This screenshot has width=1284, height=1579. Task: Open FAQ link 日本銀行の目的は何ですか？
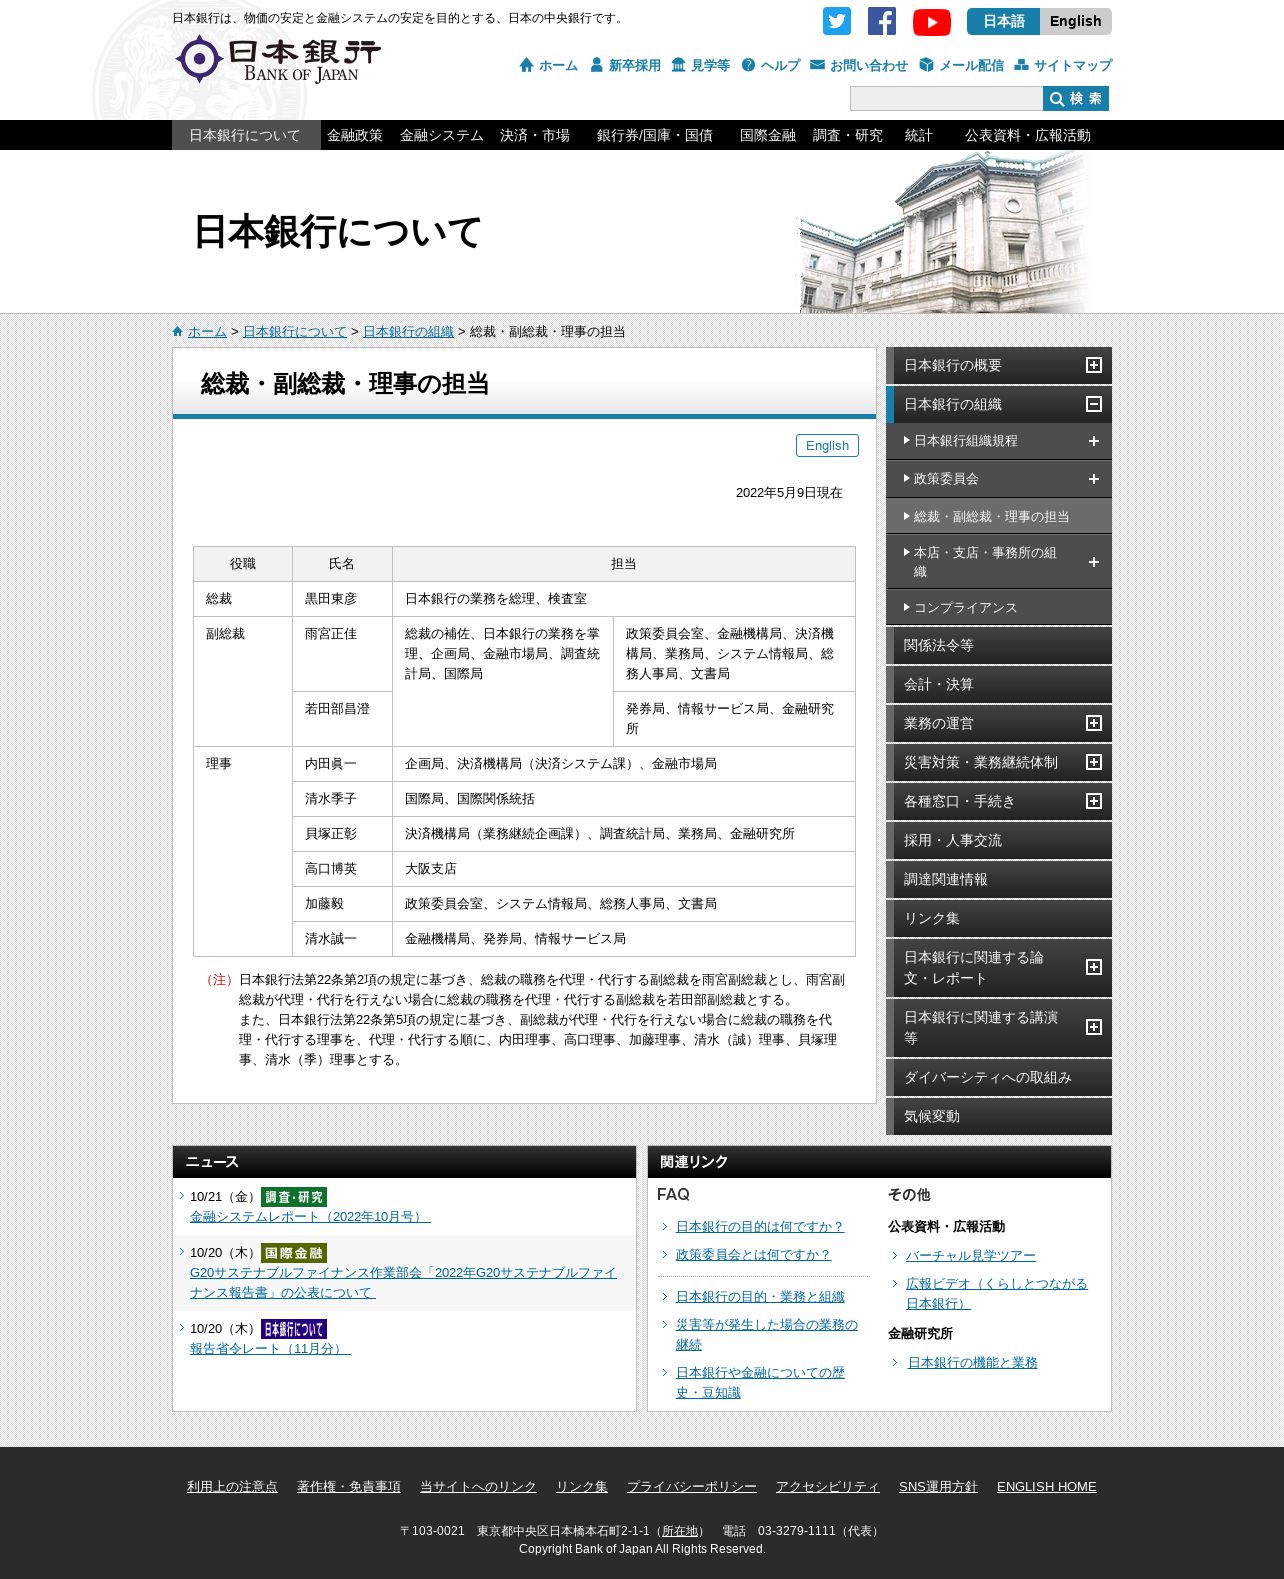(760, 1227)
